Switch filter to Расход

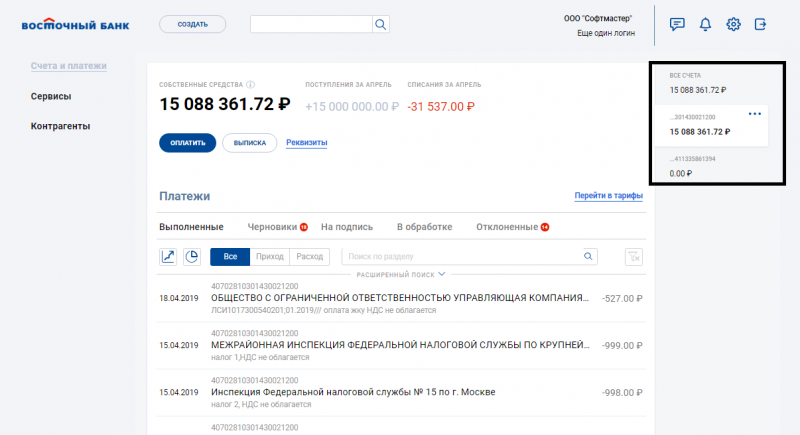click(309, 257)
